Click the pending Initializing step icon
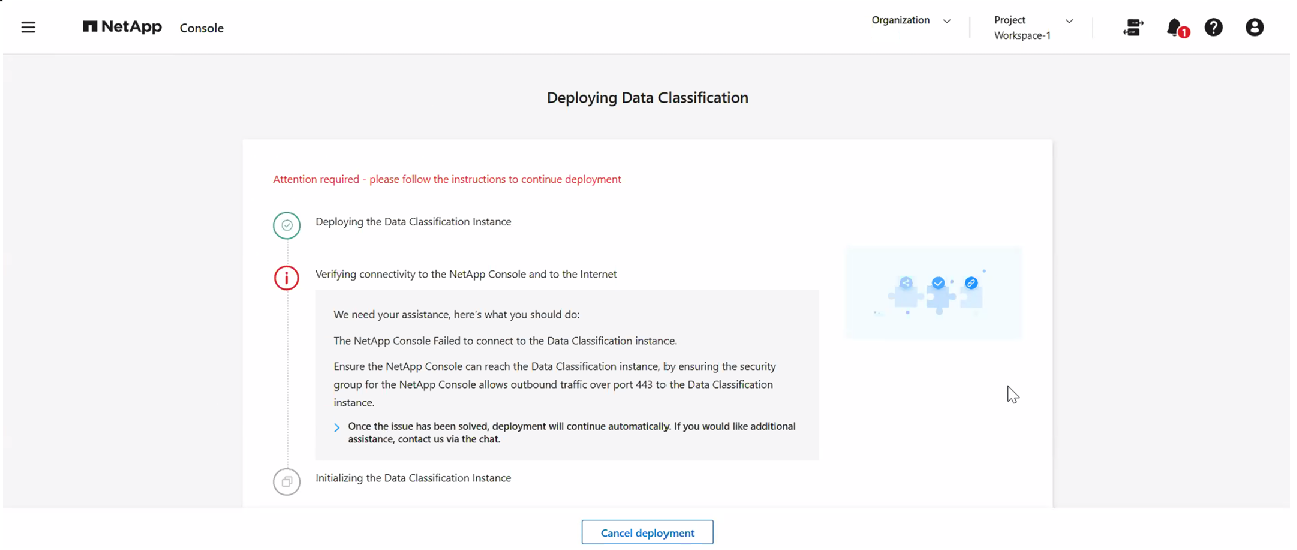This screenshot has height=550, width=1297. coord(287,482)
